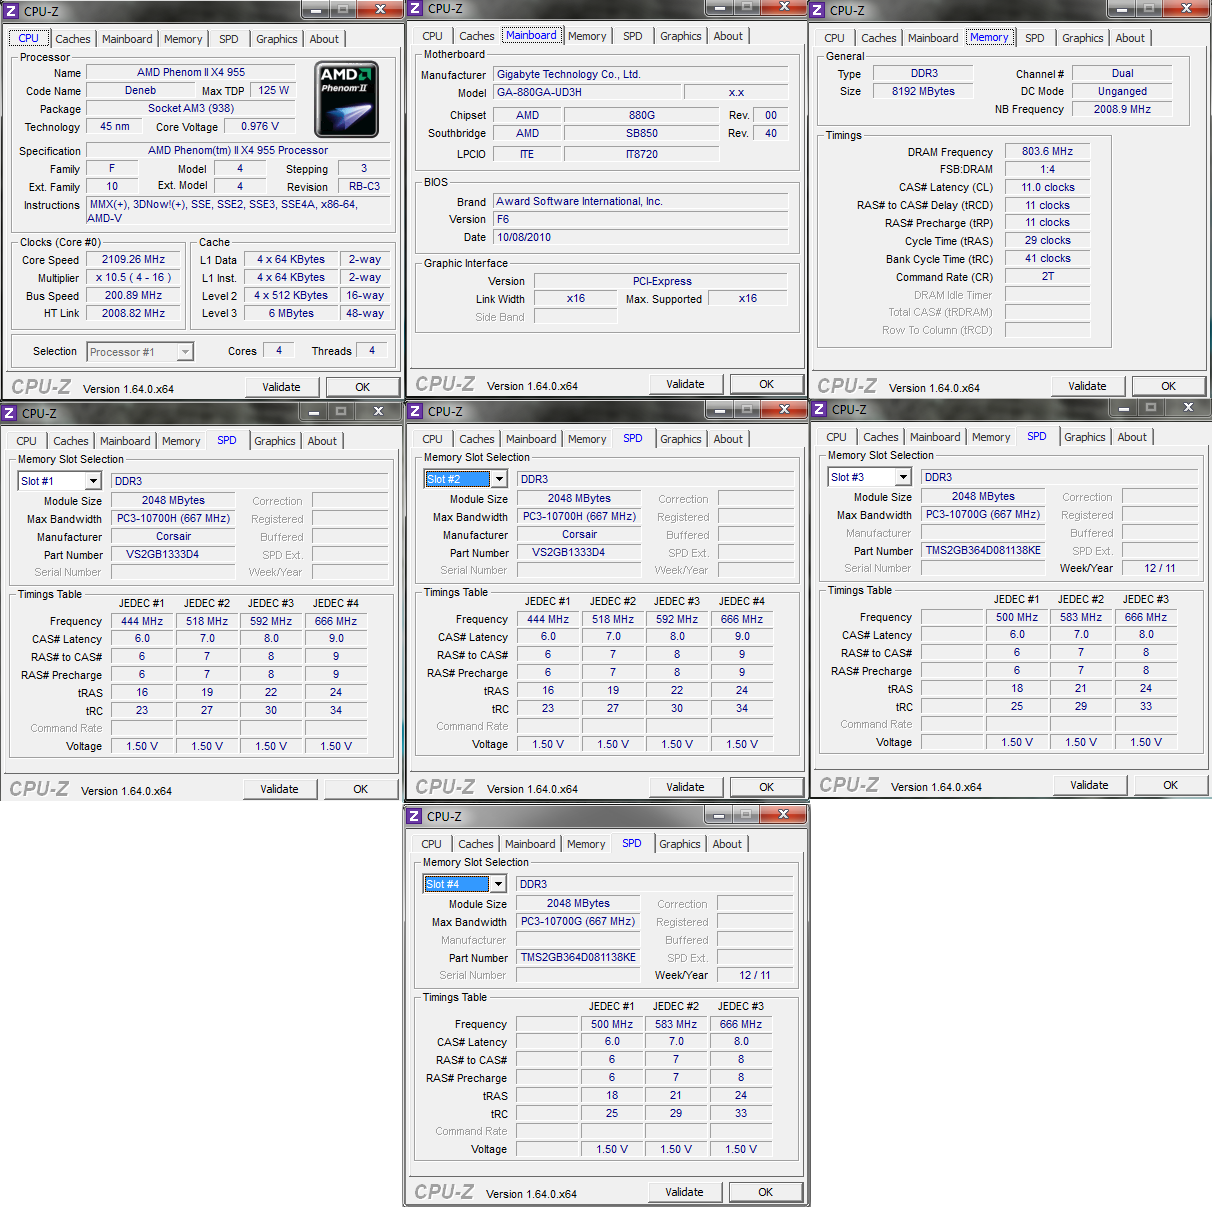The image size is (1212, 1207).
Task: Click the NB frequency value '2008.9 MHz'
Action: pyautogui.click(x=1123, y=109)
